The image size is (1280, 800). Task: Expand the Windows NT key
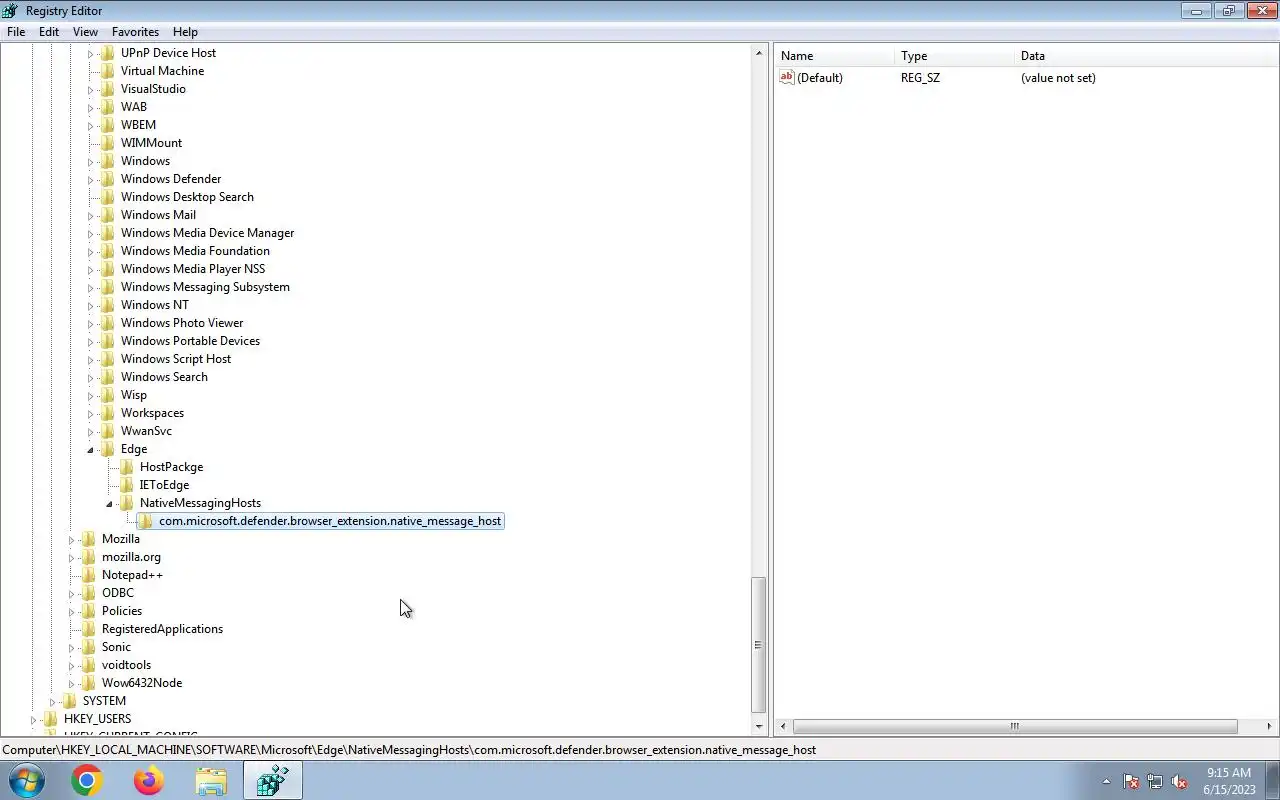tap(90, 305)
